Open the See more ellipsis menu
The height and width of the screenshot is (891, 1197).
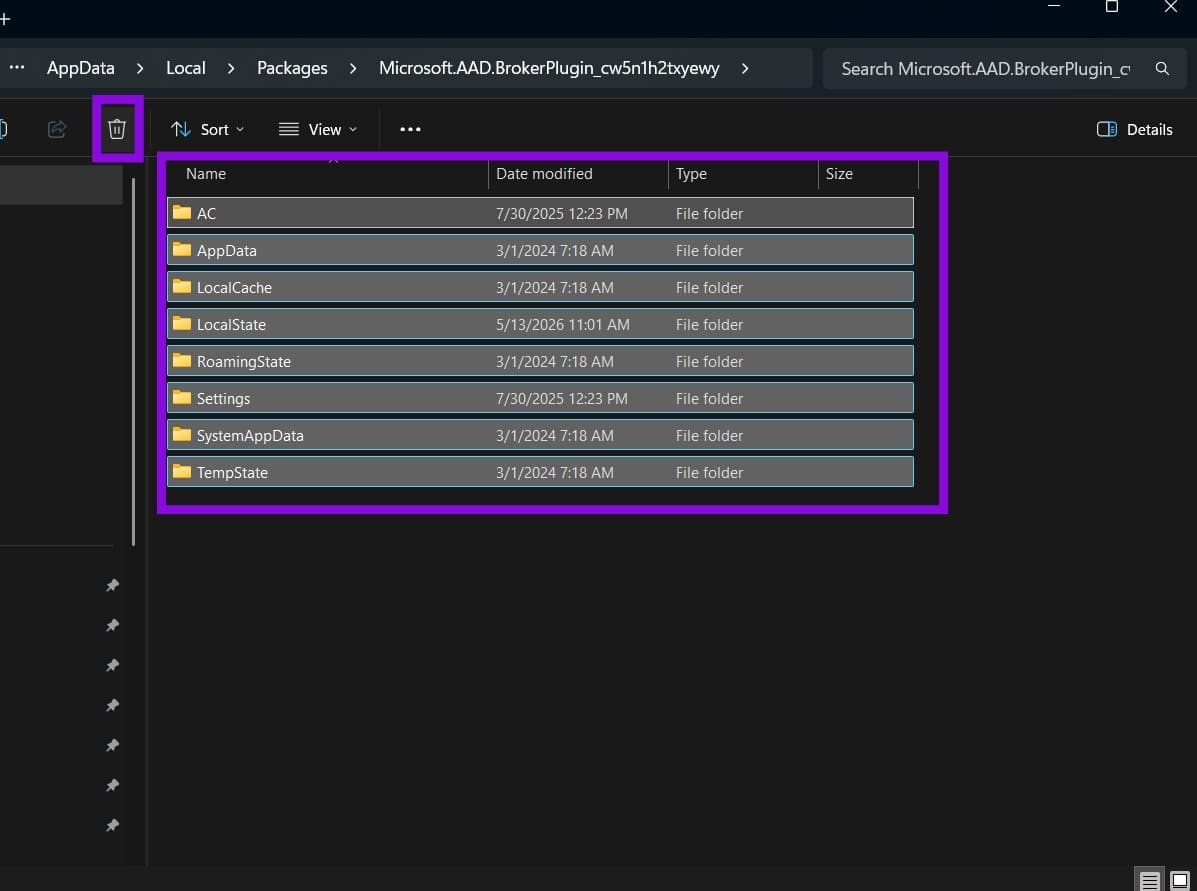(411, 129)
